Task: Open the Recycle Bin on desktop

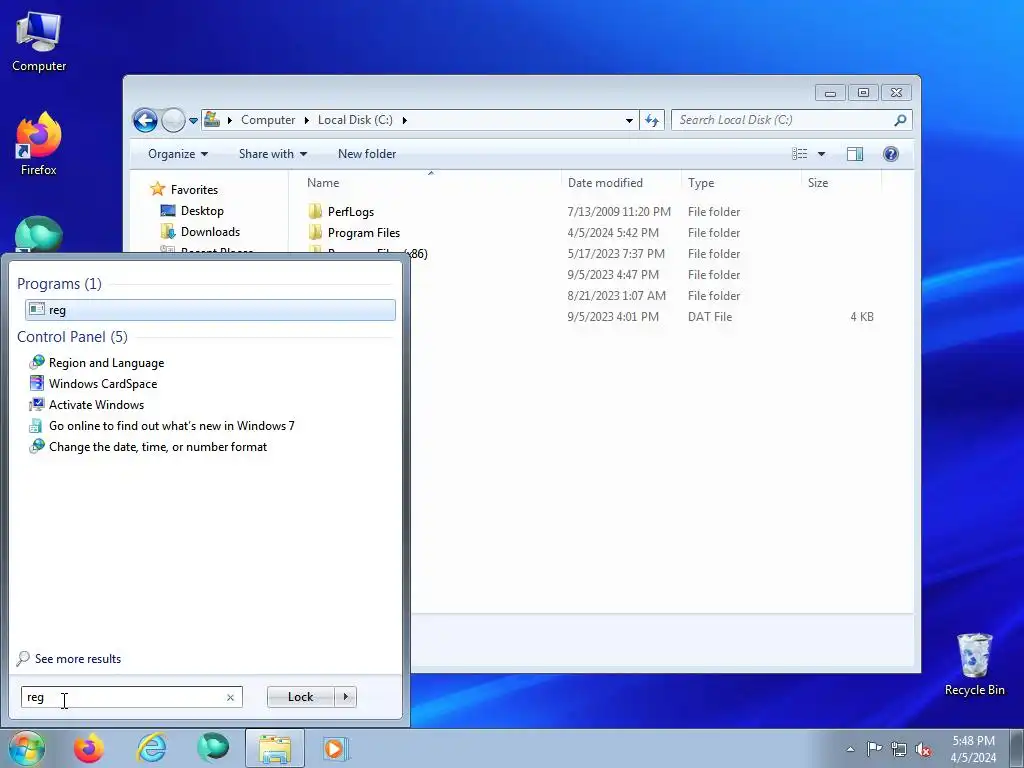Action: tap(974, 664)
